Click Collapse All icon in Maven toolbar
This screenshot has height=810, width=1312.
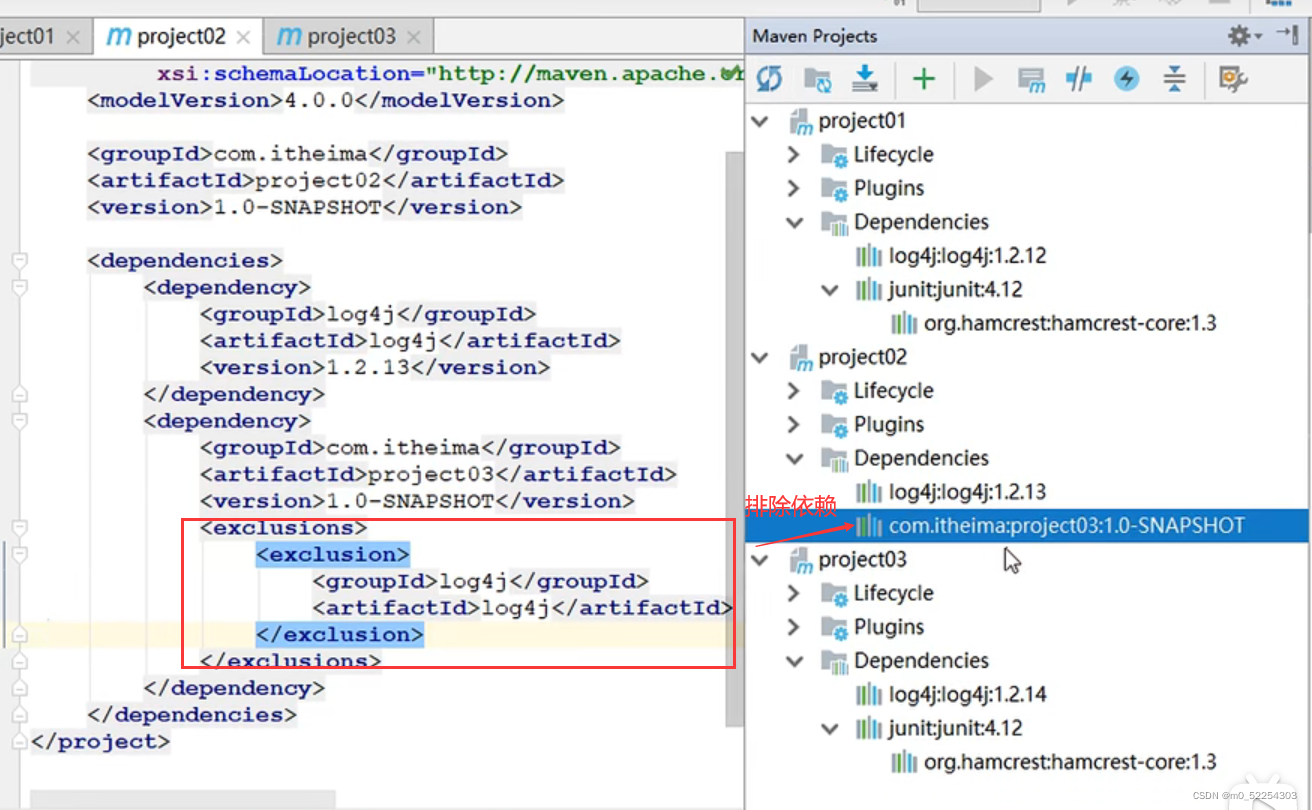pyautogui.click(x=1174, y=79)
